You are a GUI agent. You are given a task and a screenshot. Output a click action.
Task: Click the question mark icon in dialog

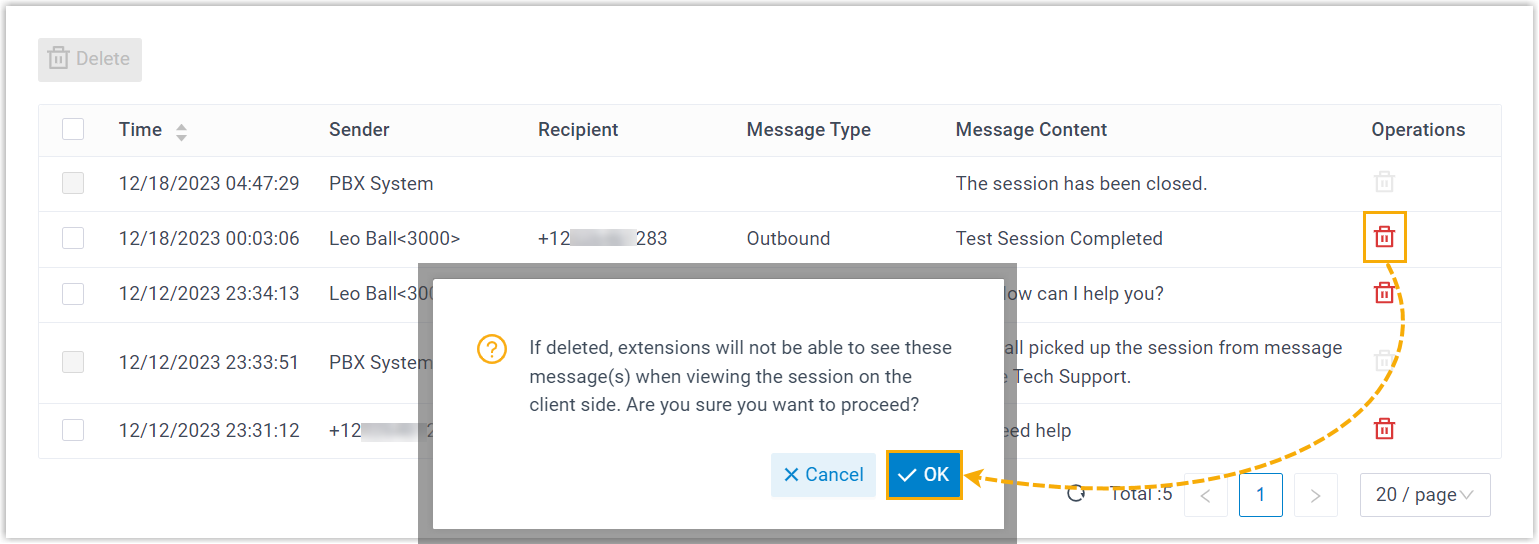[x=492, y=349]
